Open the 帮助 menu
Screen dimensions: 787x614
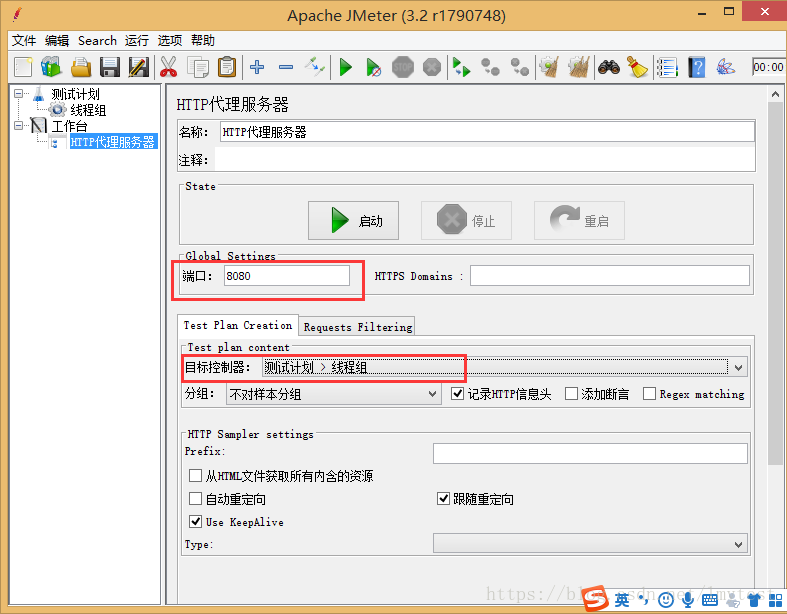[x=203, y=40]
